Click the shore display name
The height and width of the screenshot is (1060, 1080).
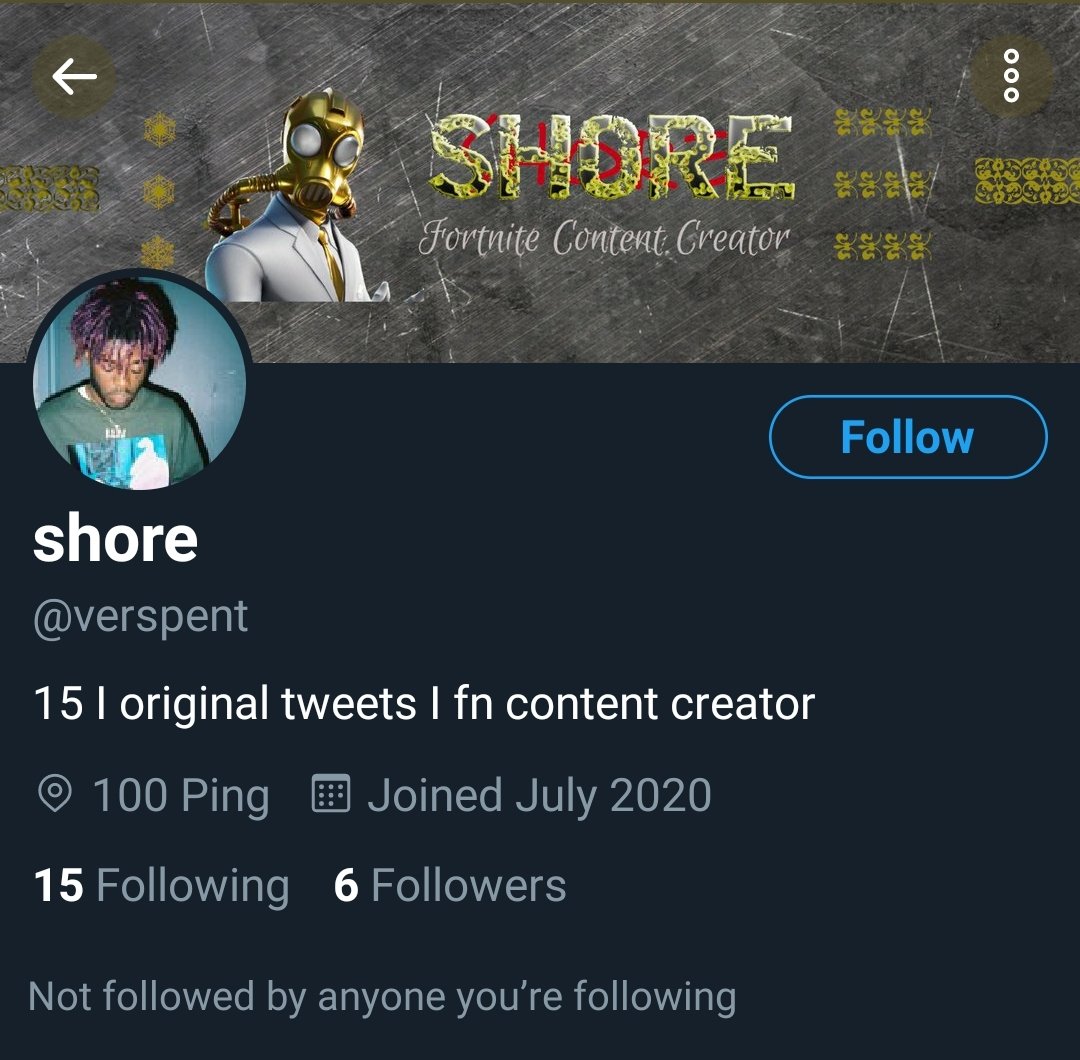115,540
